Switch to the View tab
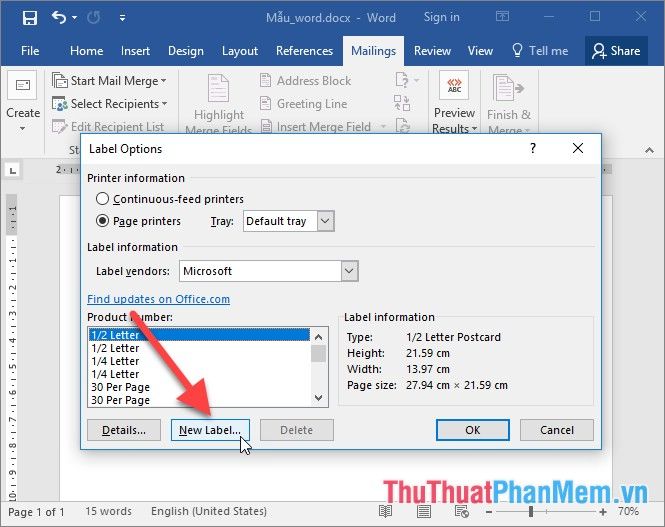The height and width of the screenshot is (527, 665). click(x=480, y=51)
